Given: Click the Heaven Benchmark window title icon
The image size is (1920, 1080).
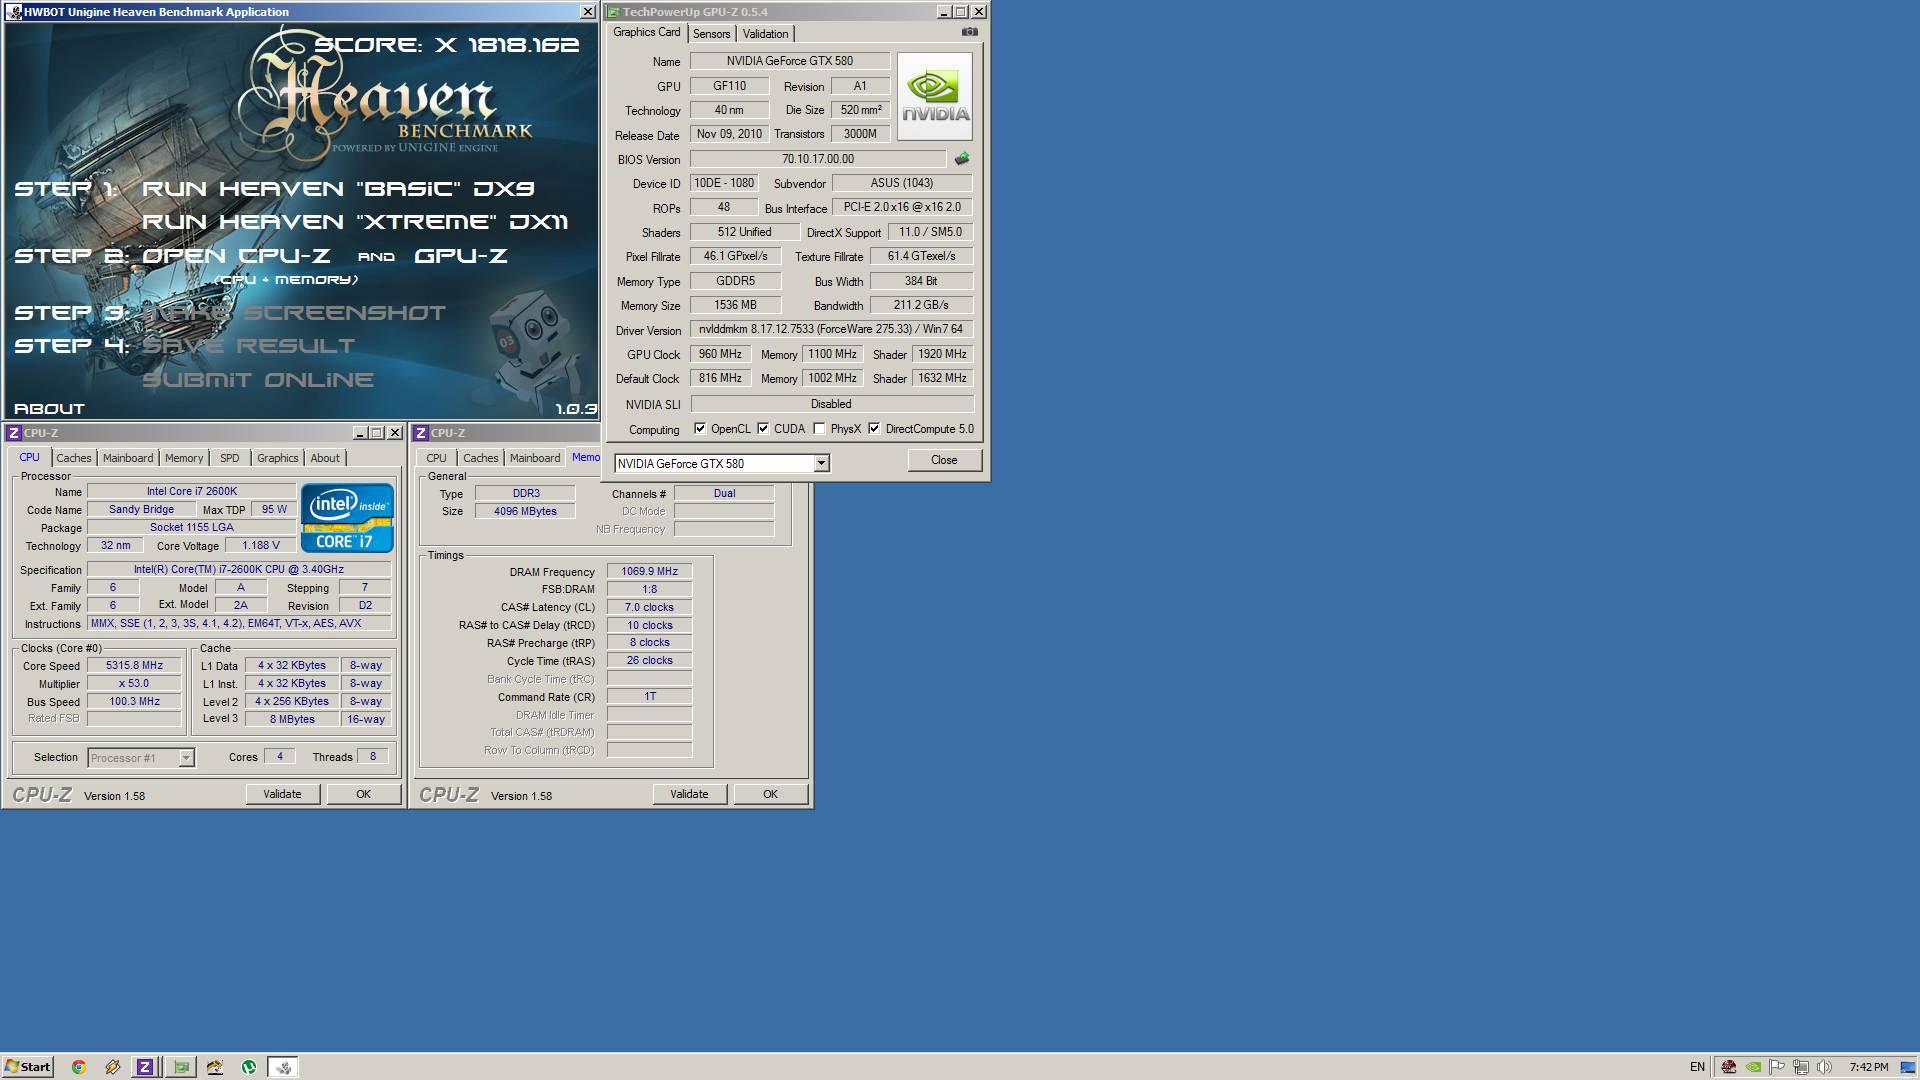Looking at the screenshot, I should tap(13, 12).
